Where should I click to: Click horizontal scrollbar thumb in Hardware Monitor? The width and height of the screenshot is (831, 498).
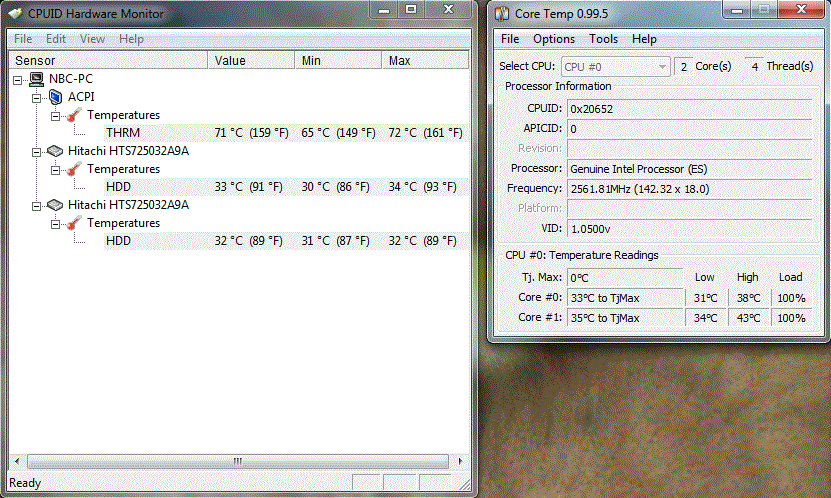click(237, 461)
